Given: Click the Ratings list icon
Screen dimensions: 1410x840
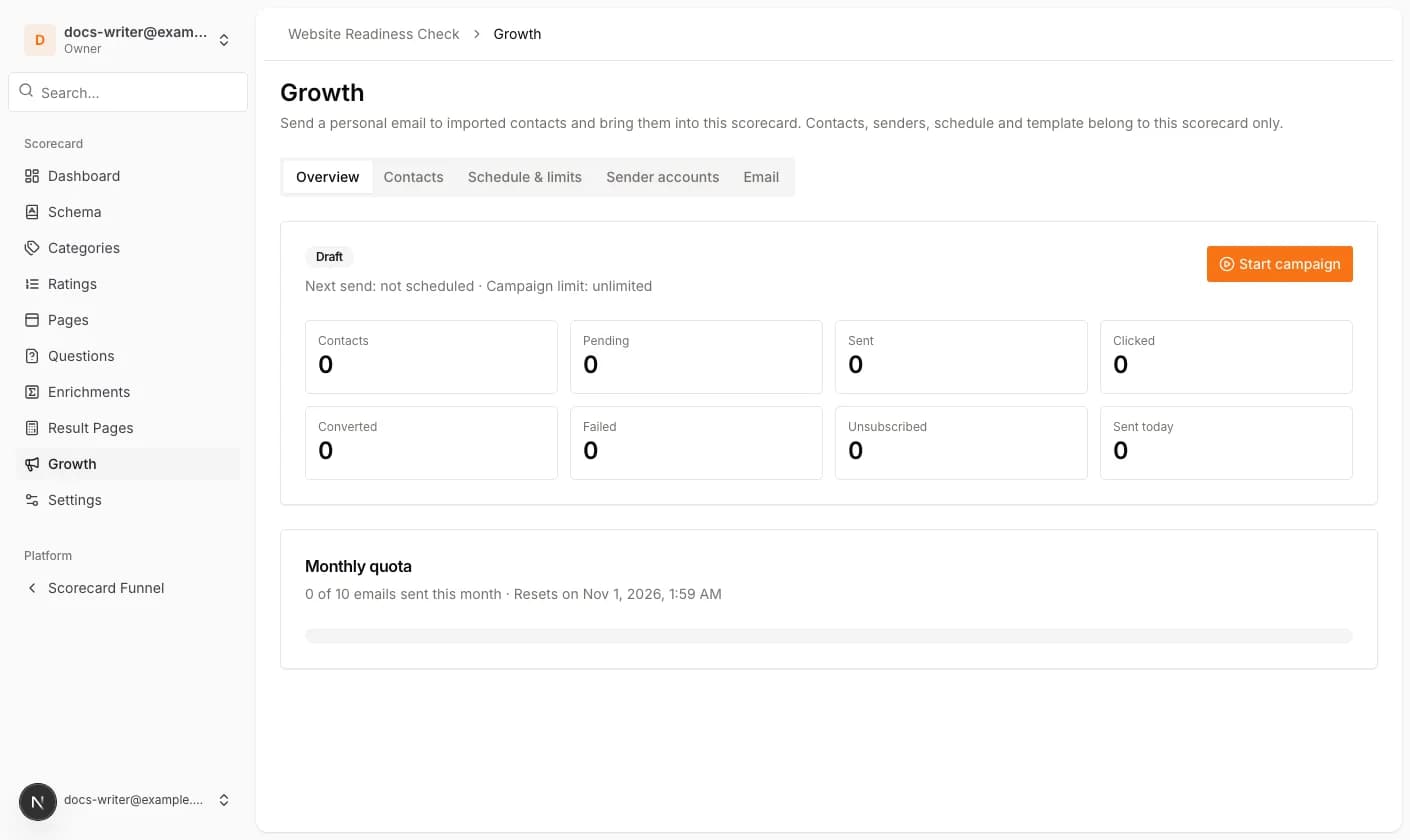Looking at the screenshot, I should click(32, 284).
